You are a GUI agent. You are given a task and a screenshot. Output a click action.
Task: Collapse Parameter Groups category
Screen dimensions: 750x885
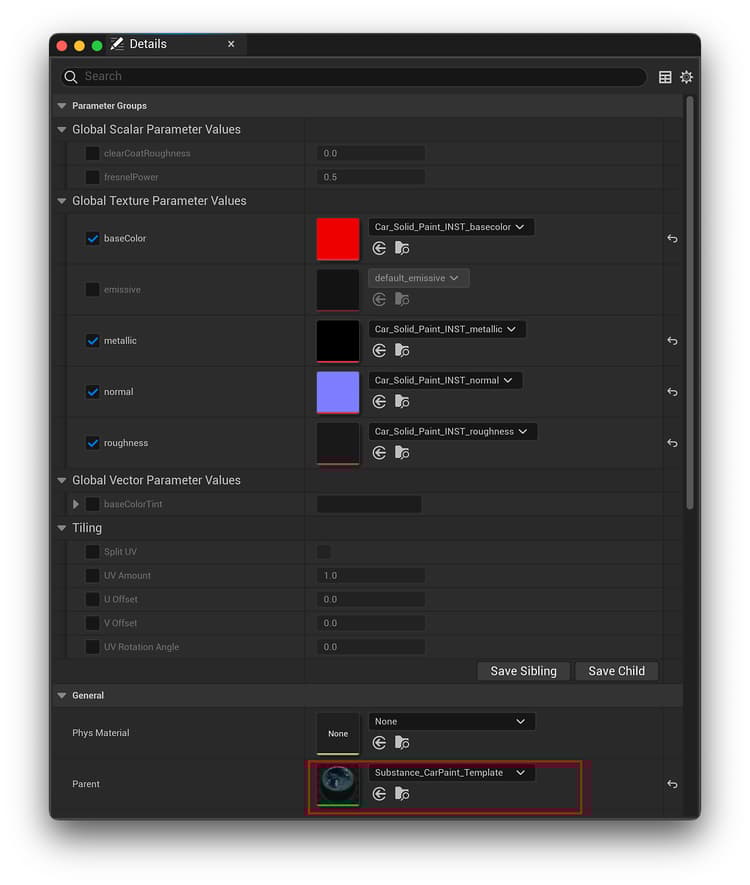(62, 106)
